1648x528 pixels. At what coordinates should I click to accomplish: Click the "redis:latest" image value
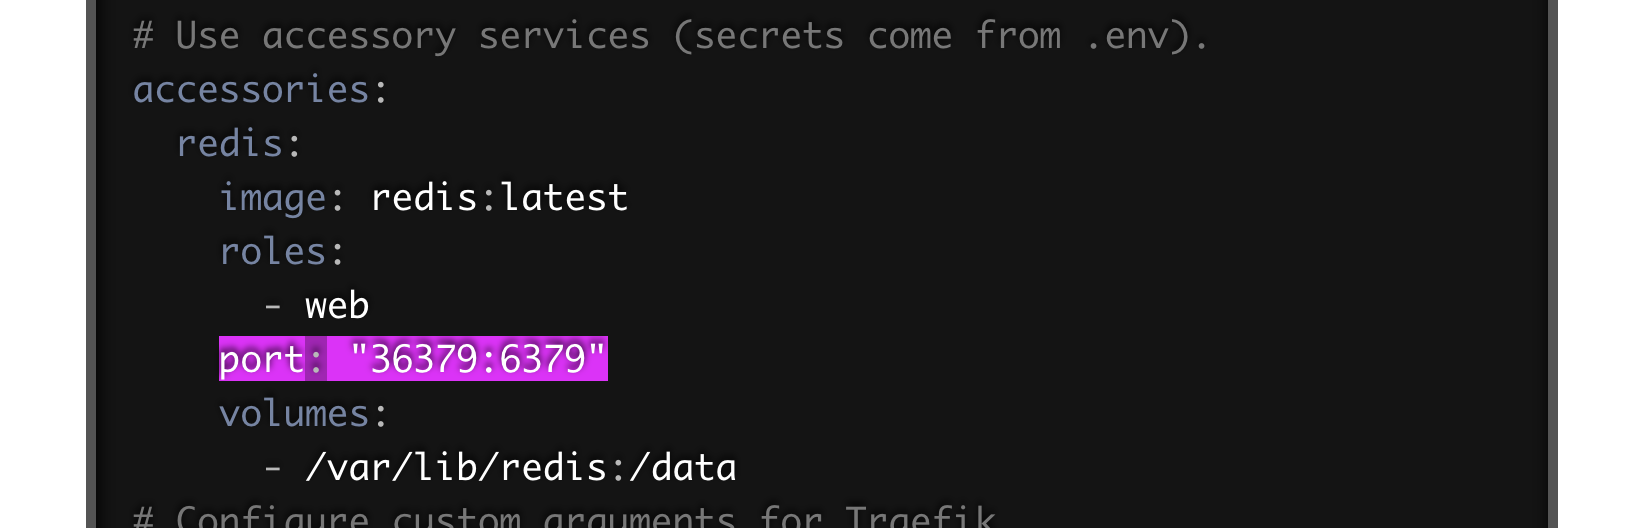click(499, 198)
